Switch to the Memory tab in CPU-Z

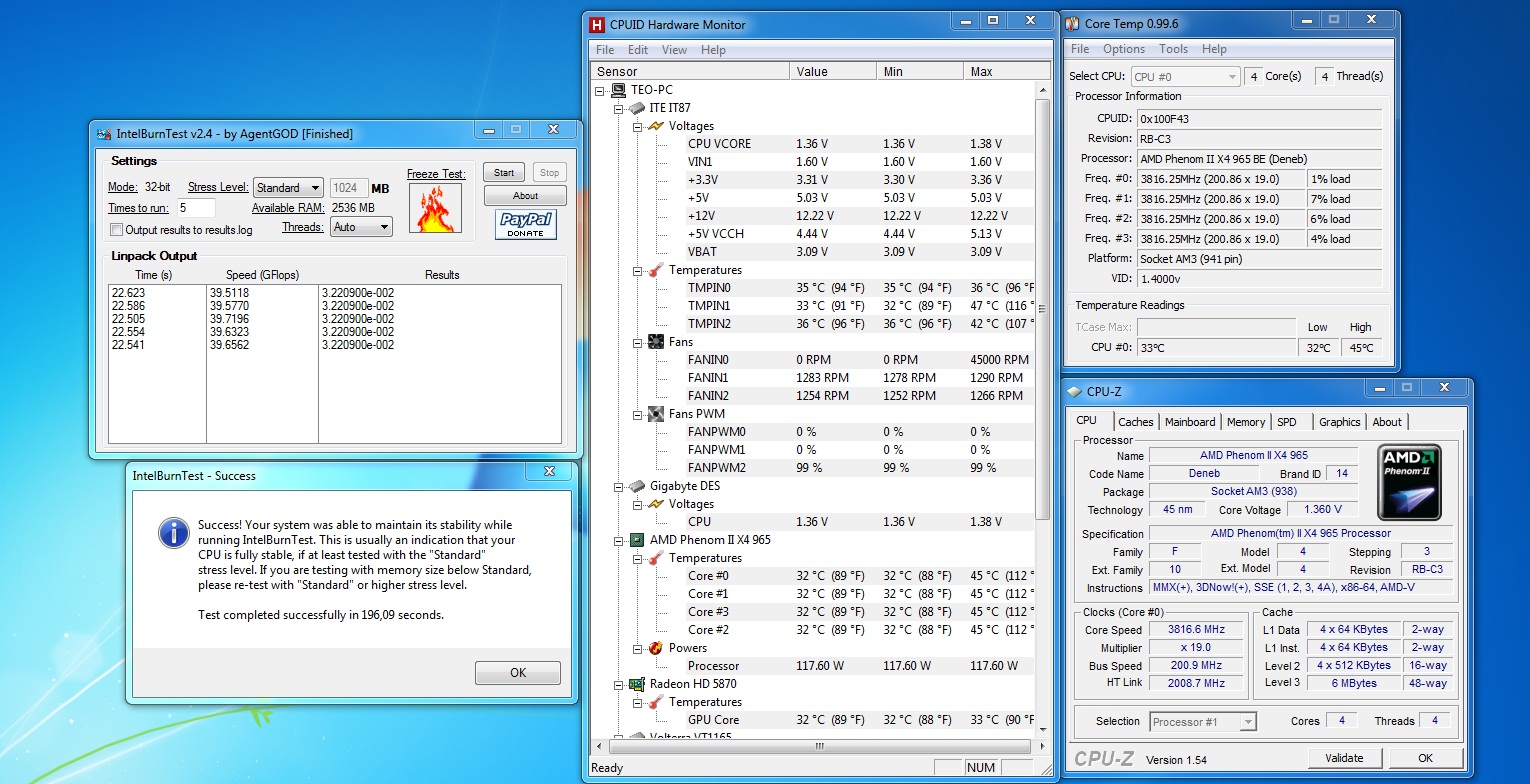point(1245,422)
